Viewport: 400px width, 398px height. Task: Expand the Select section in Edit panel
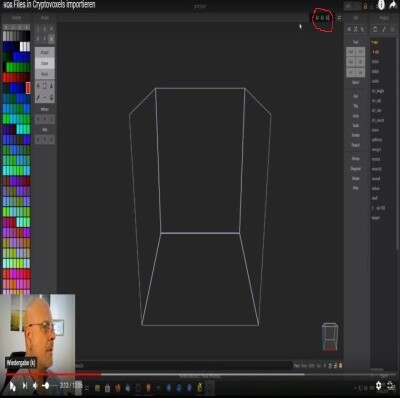click(356, 82)
